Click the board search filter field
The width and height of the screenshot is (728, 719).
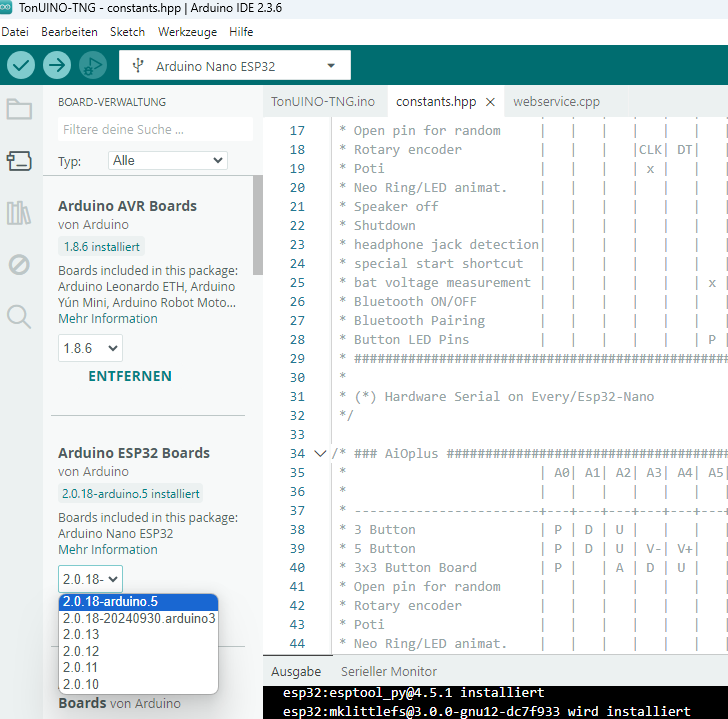(x=155, y=129)
